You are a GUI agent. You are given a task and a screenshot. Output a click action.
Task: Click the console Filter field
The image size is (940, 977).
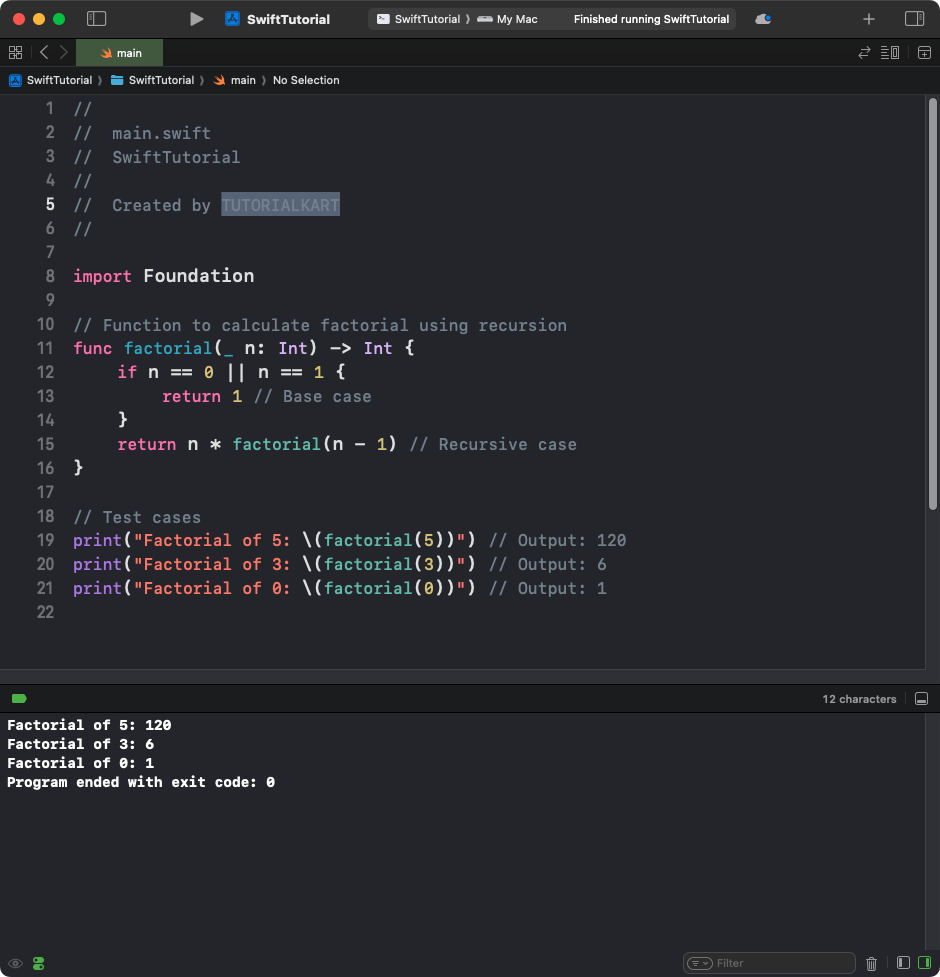tap(780, 963)
